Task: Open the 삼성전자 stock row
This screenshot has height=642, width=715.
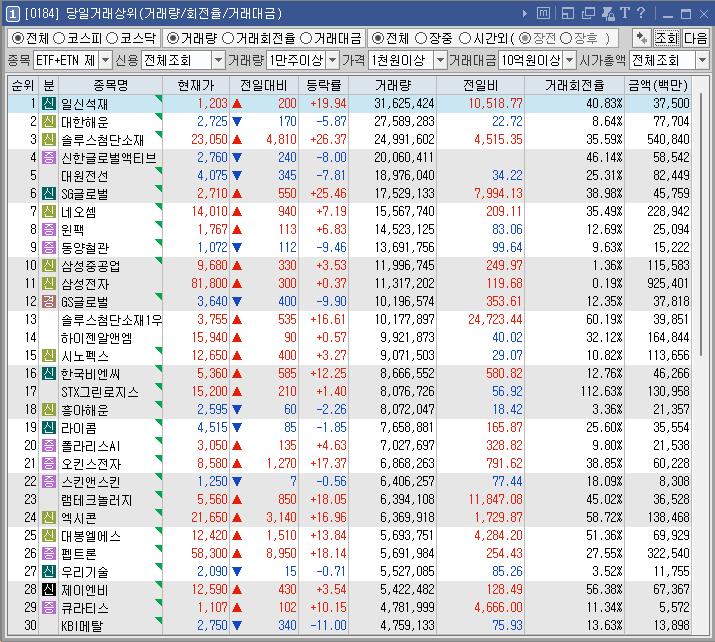Action: click(349, 284)
